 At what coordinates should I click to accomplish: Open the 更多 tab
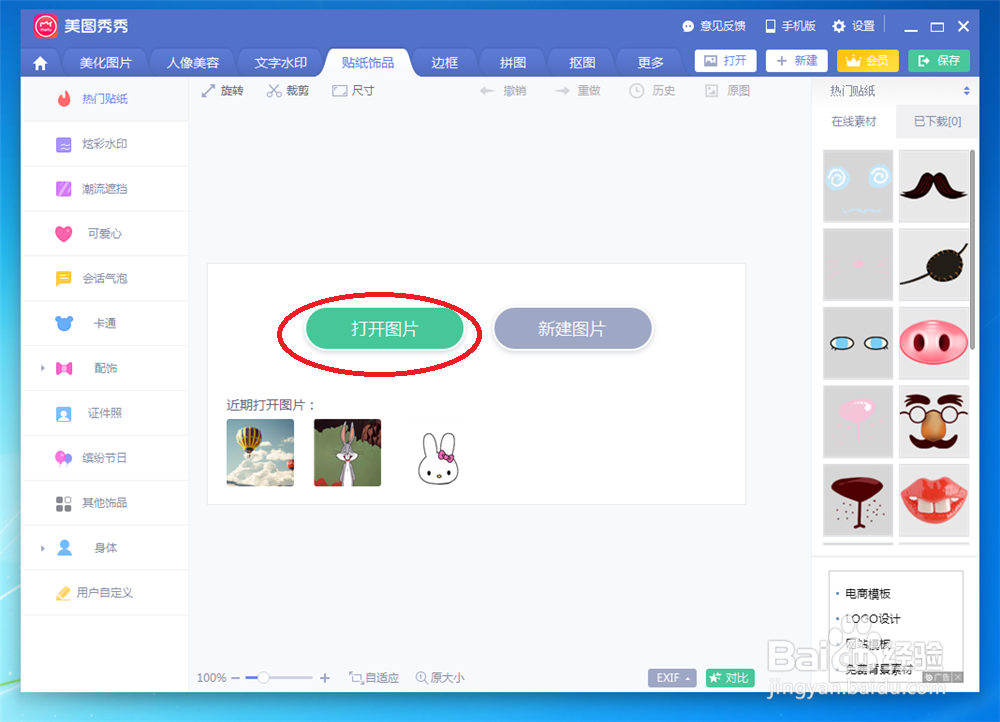651,63
